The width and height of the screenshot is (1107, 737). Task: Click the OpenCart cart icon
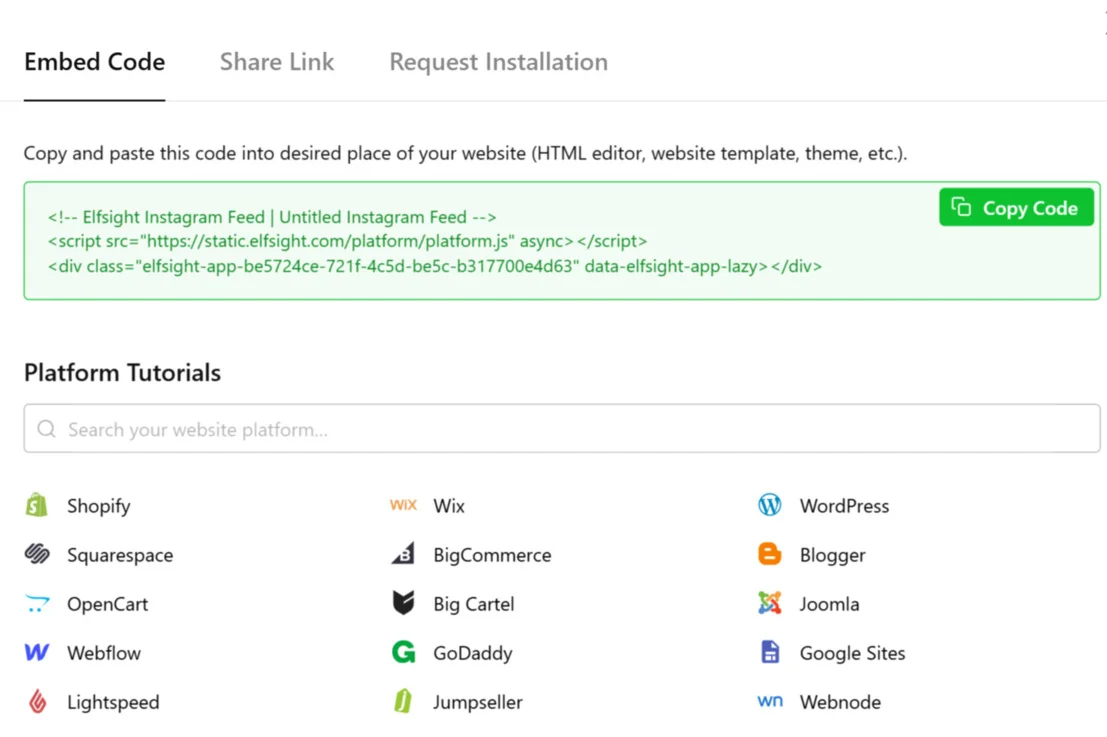tap(37, 604)
